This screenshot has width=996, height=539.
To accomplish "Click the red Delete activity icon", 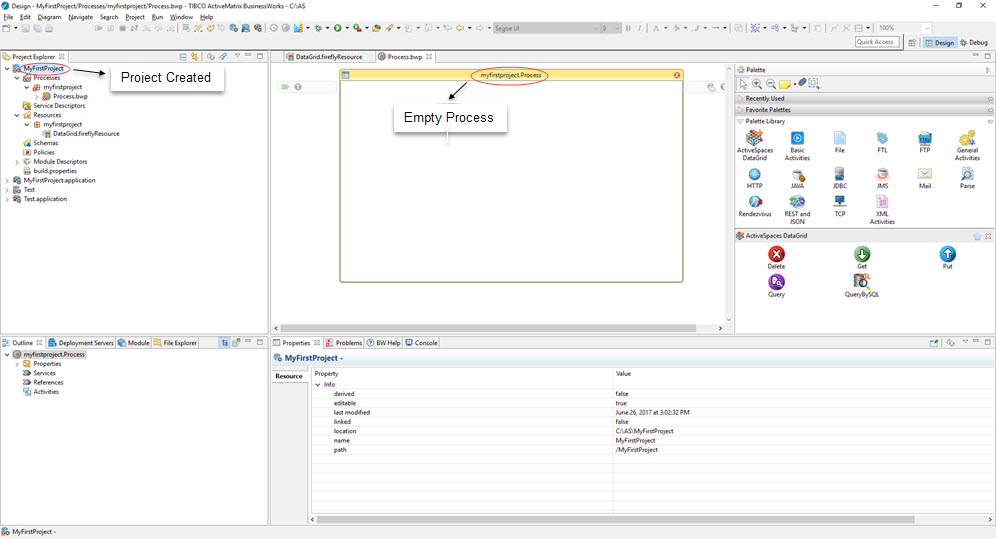I will [x=776, y=255].
